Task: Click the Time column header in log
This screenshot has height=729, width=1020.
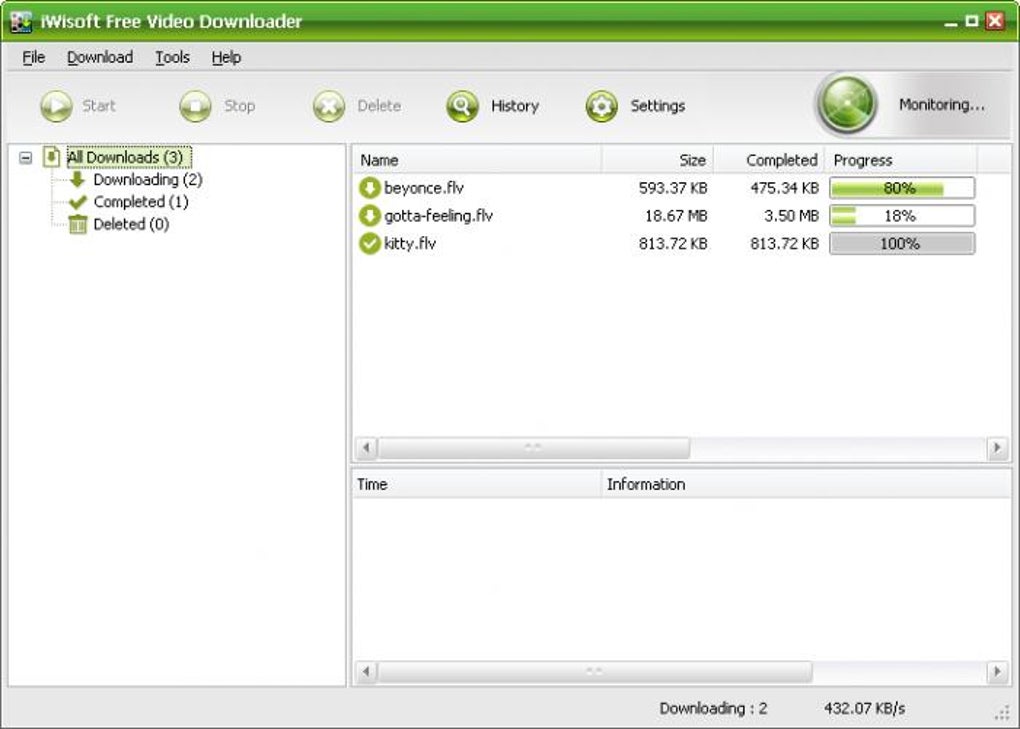Action: click(x=477, y=484)
